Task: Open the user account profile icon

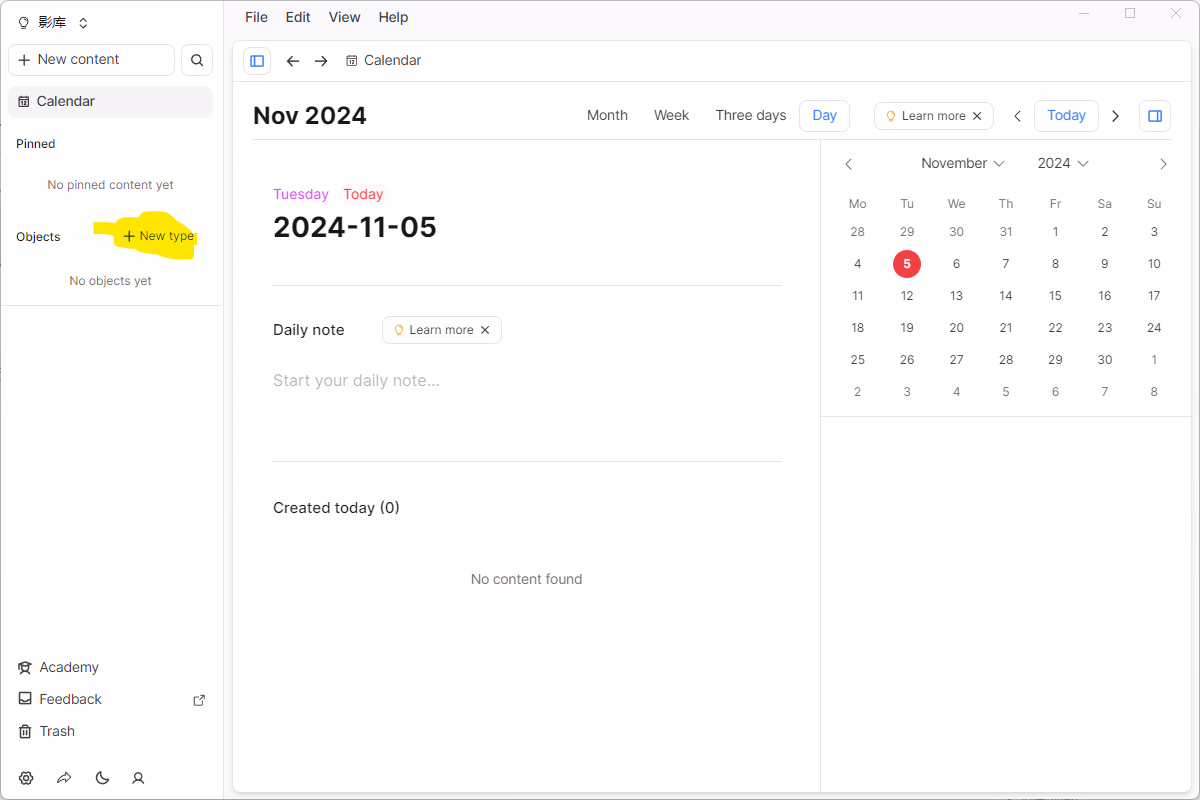Action: click(x=139, y=778)
